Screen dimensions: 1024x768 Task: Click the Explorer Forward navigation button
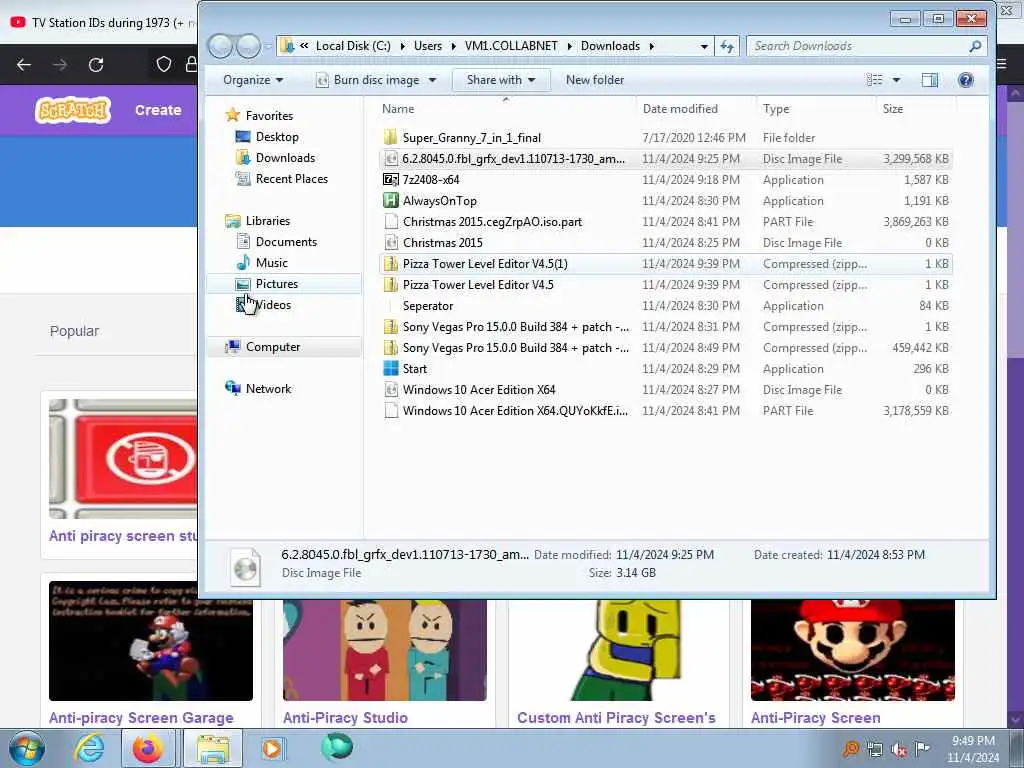[248, 46]
